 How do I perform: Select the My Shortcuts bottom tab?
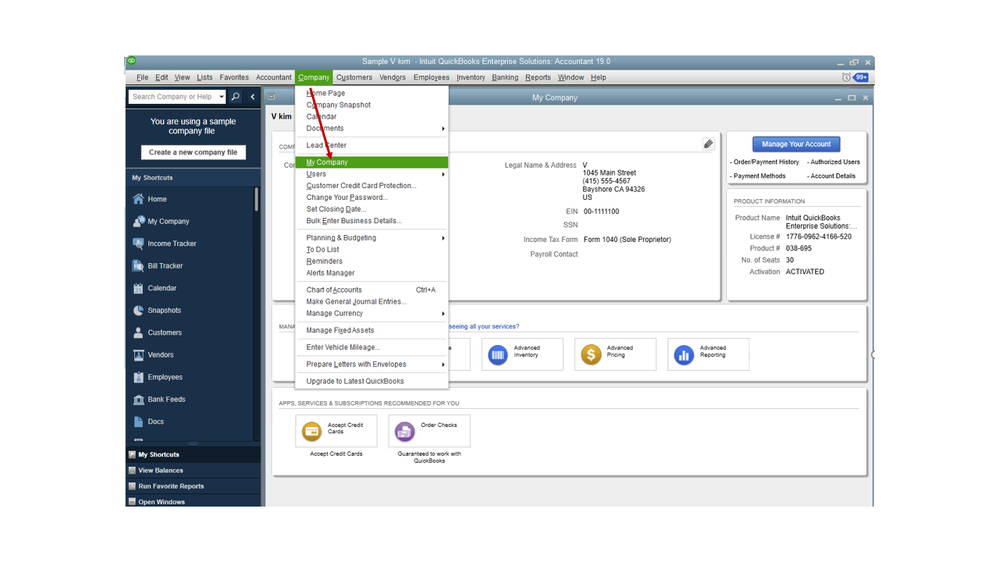click(193, 454)
